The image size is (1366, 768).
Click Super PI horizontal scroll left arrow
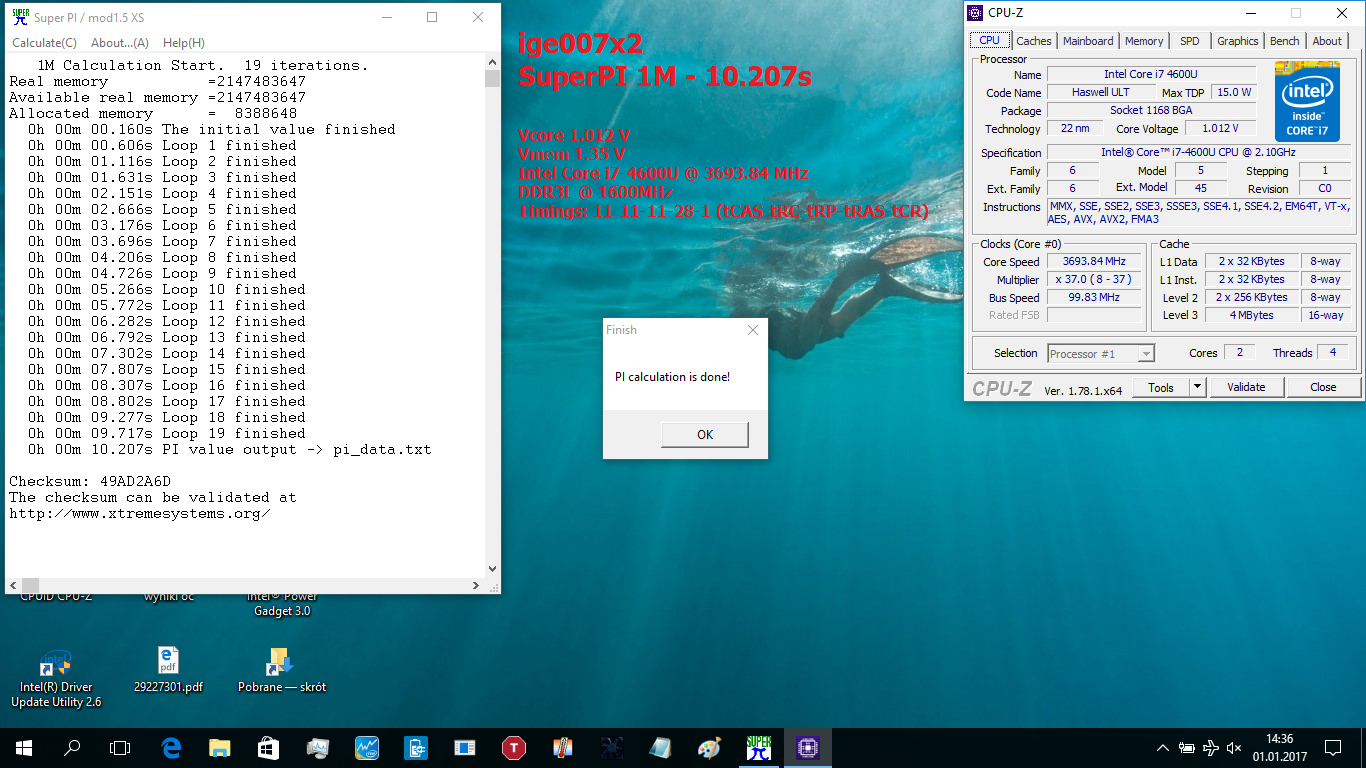tap(13, 585)
